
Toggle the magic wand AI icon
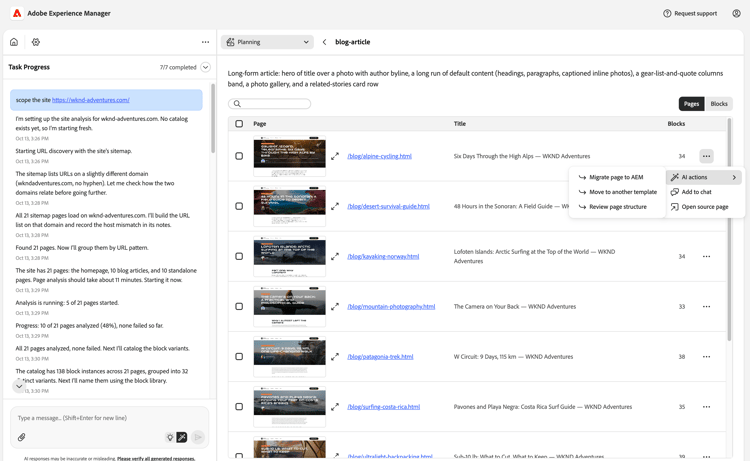(x=182, y=437)
